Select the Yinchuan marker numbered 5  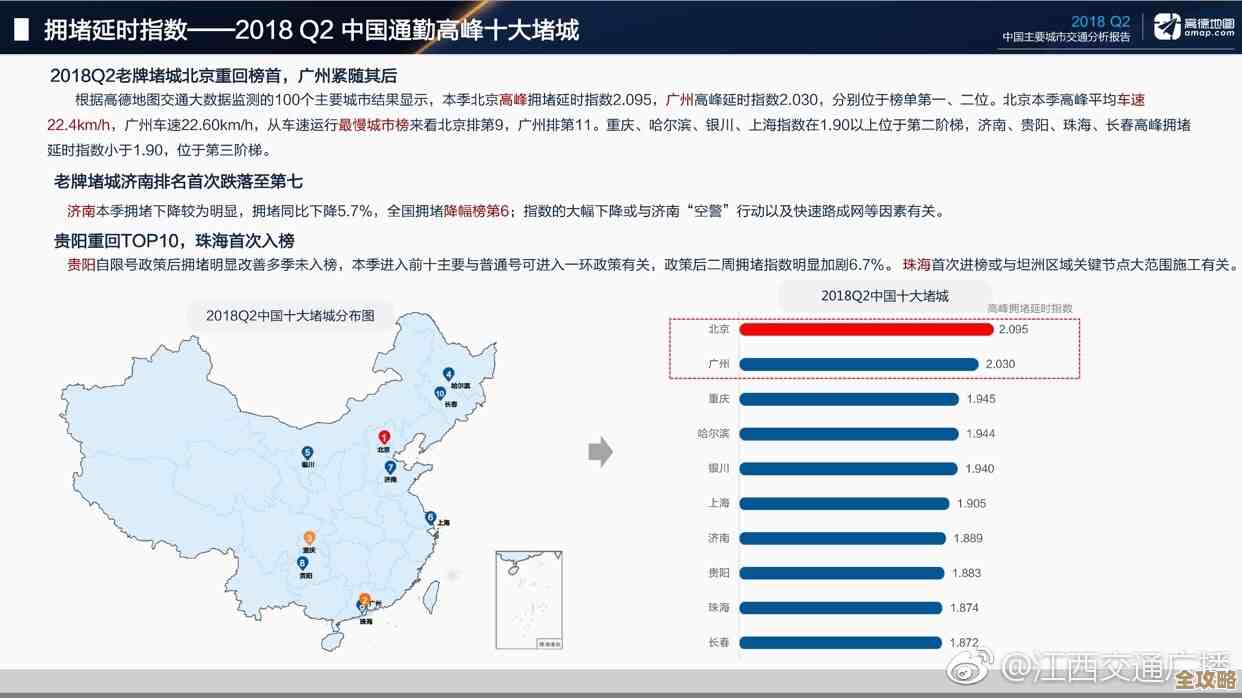(307, 452)
